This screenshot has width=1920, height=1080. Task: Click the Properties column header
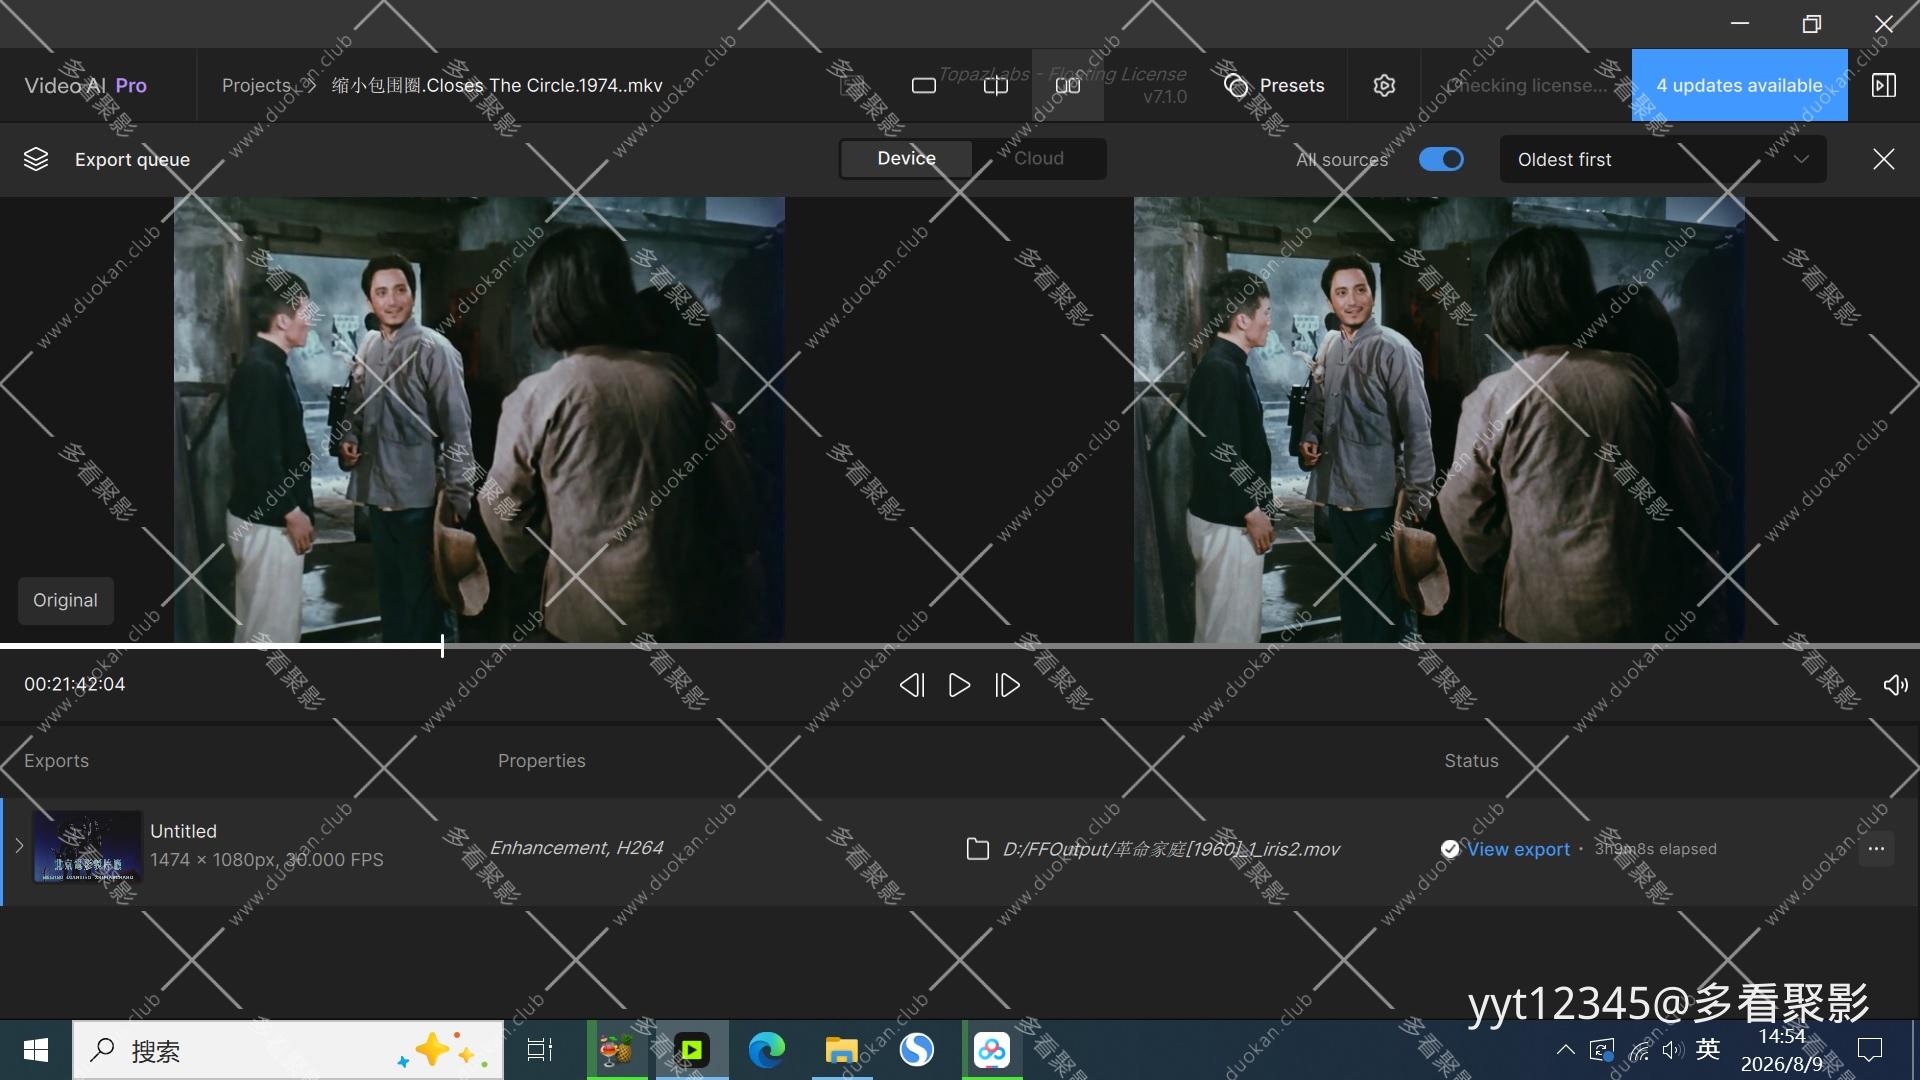click(542, 761)
